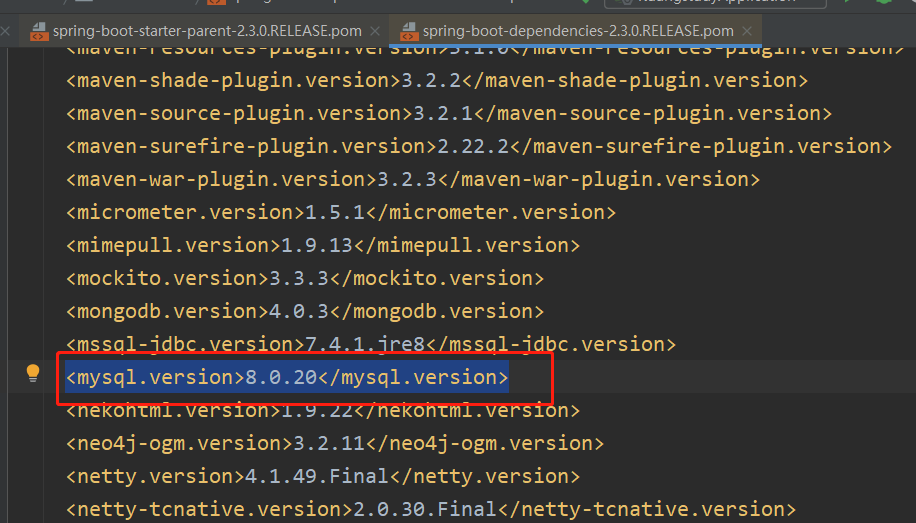The height and width of the screenshot is (523, 916).
Task: Close spring-boot-dependencies-2.3.0.RELEASE.pom tab
Action: tap(747, 31)
